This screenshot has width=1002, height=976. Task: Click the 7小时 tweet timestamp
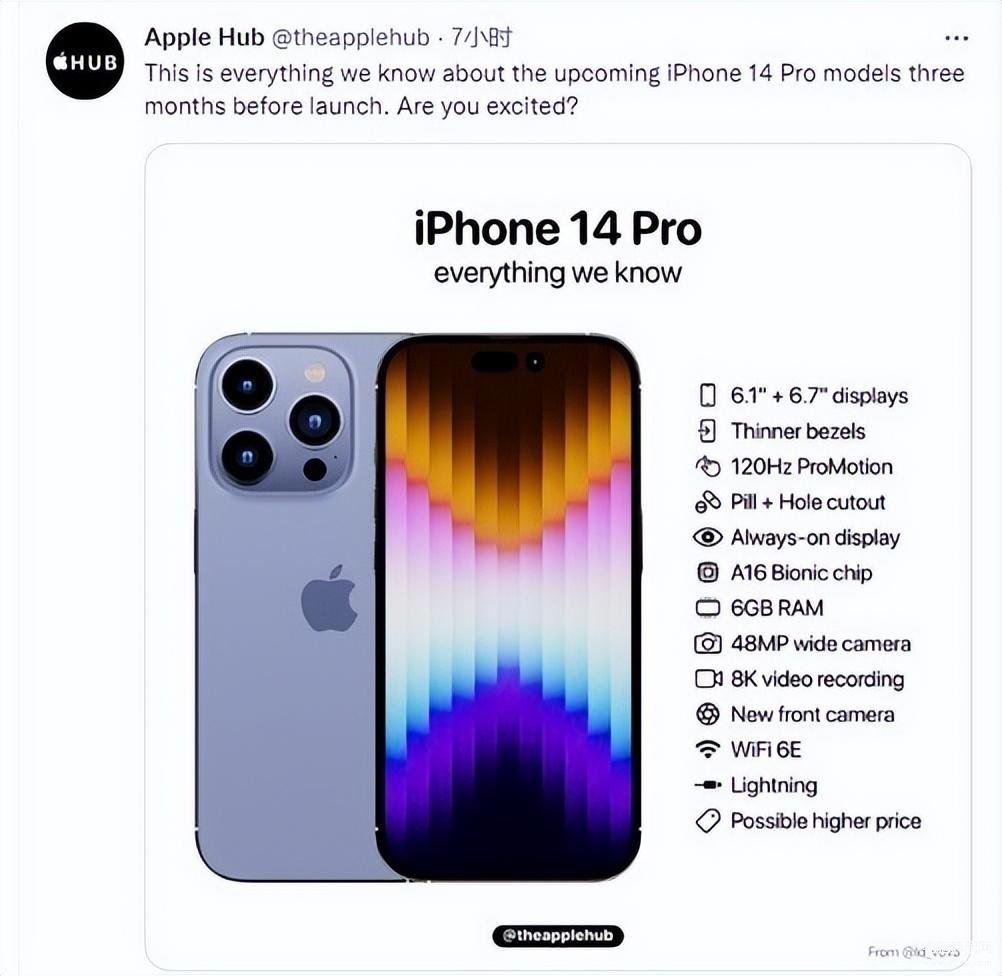482,38
